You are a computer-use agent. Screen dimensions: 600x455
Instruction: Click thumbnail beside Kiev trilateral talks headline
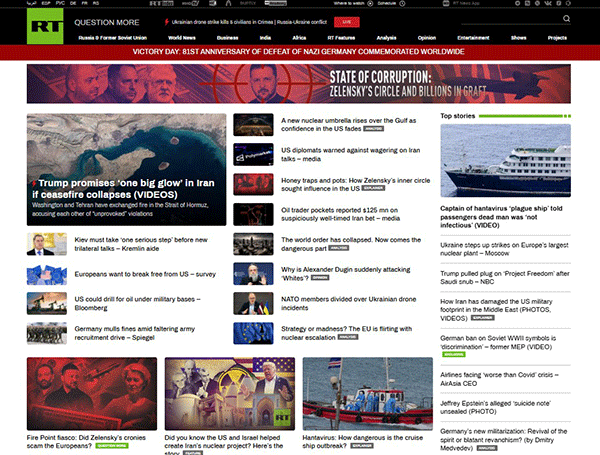pos(47,244)
